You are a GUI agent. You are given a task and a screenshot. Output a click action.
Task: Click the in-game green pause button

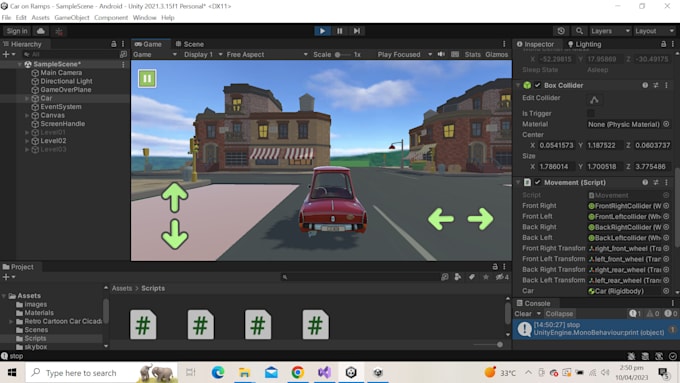(x=147, y=79)
